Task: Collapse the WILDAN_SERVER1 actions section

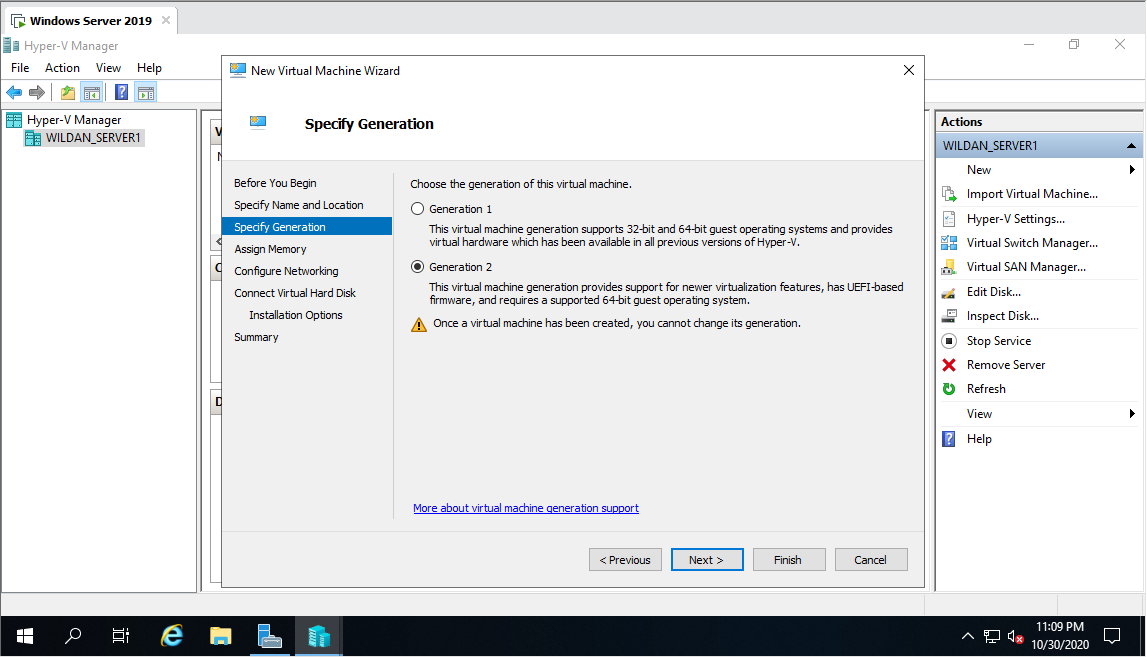Action: [1130, 144]
